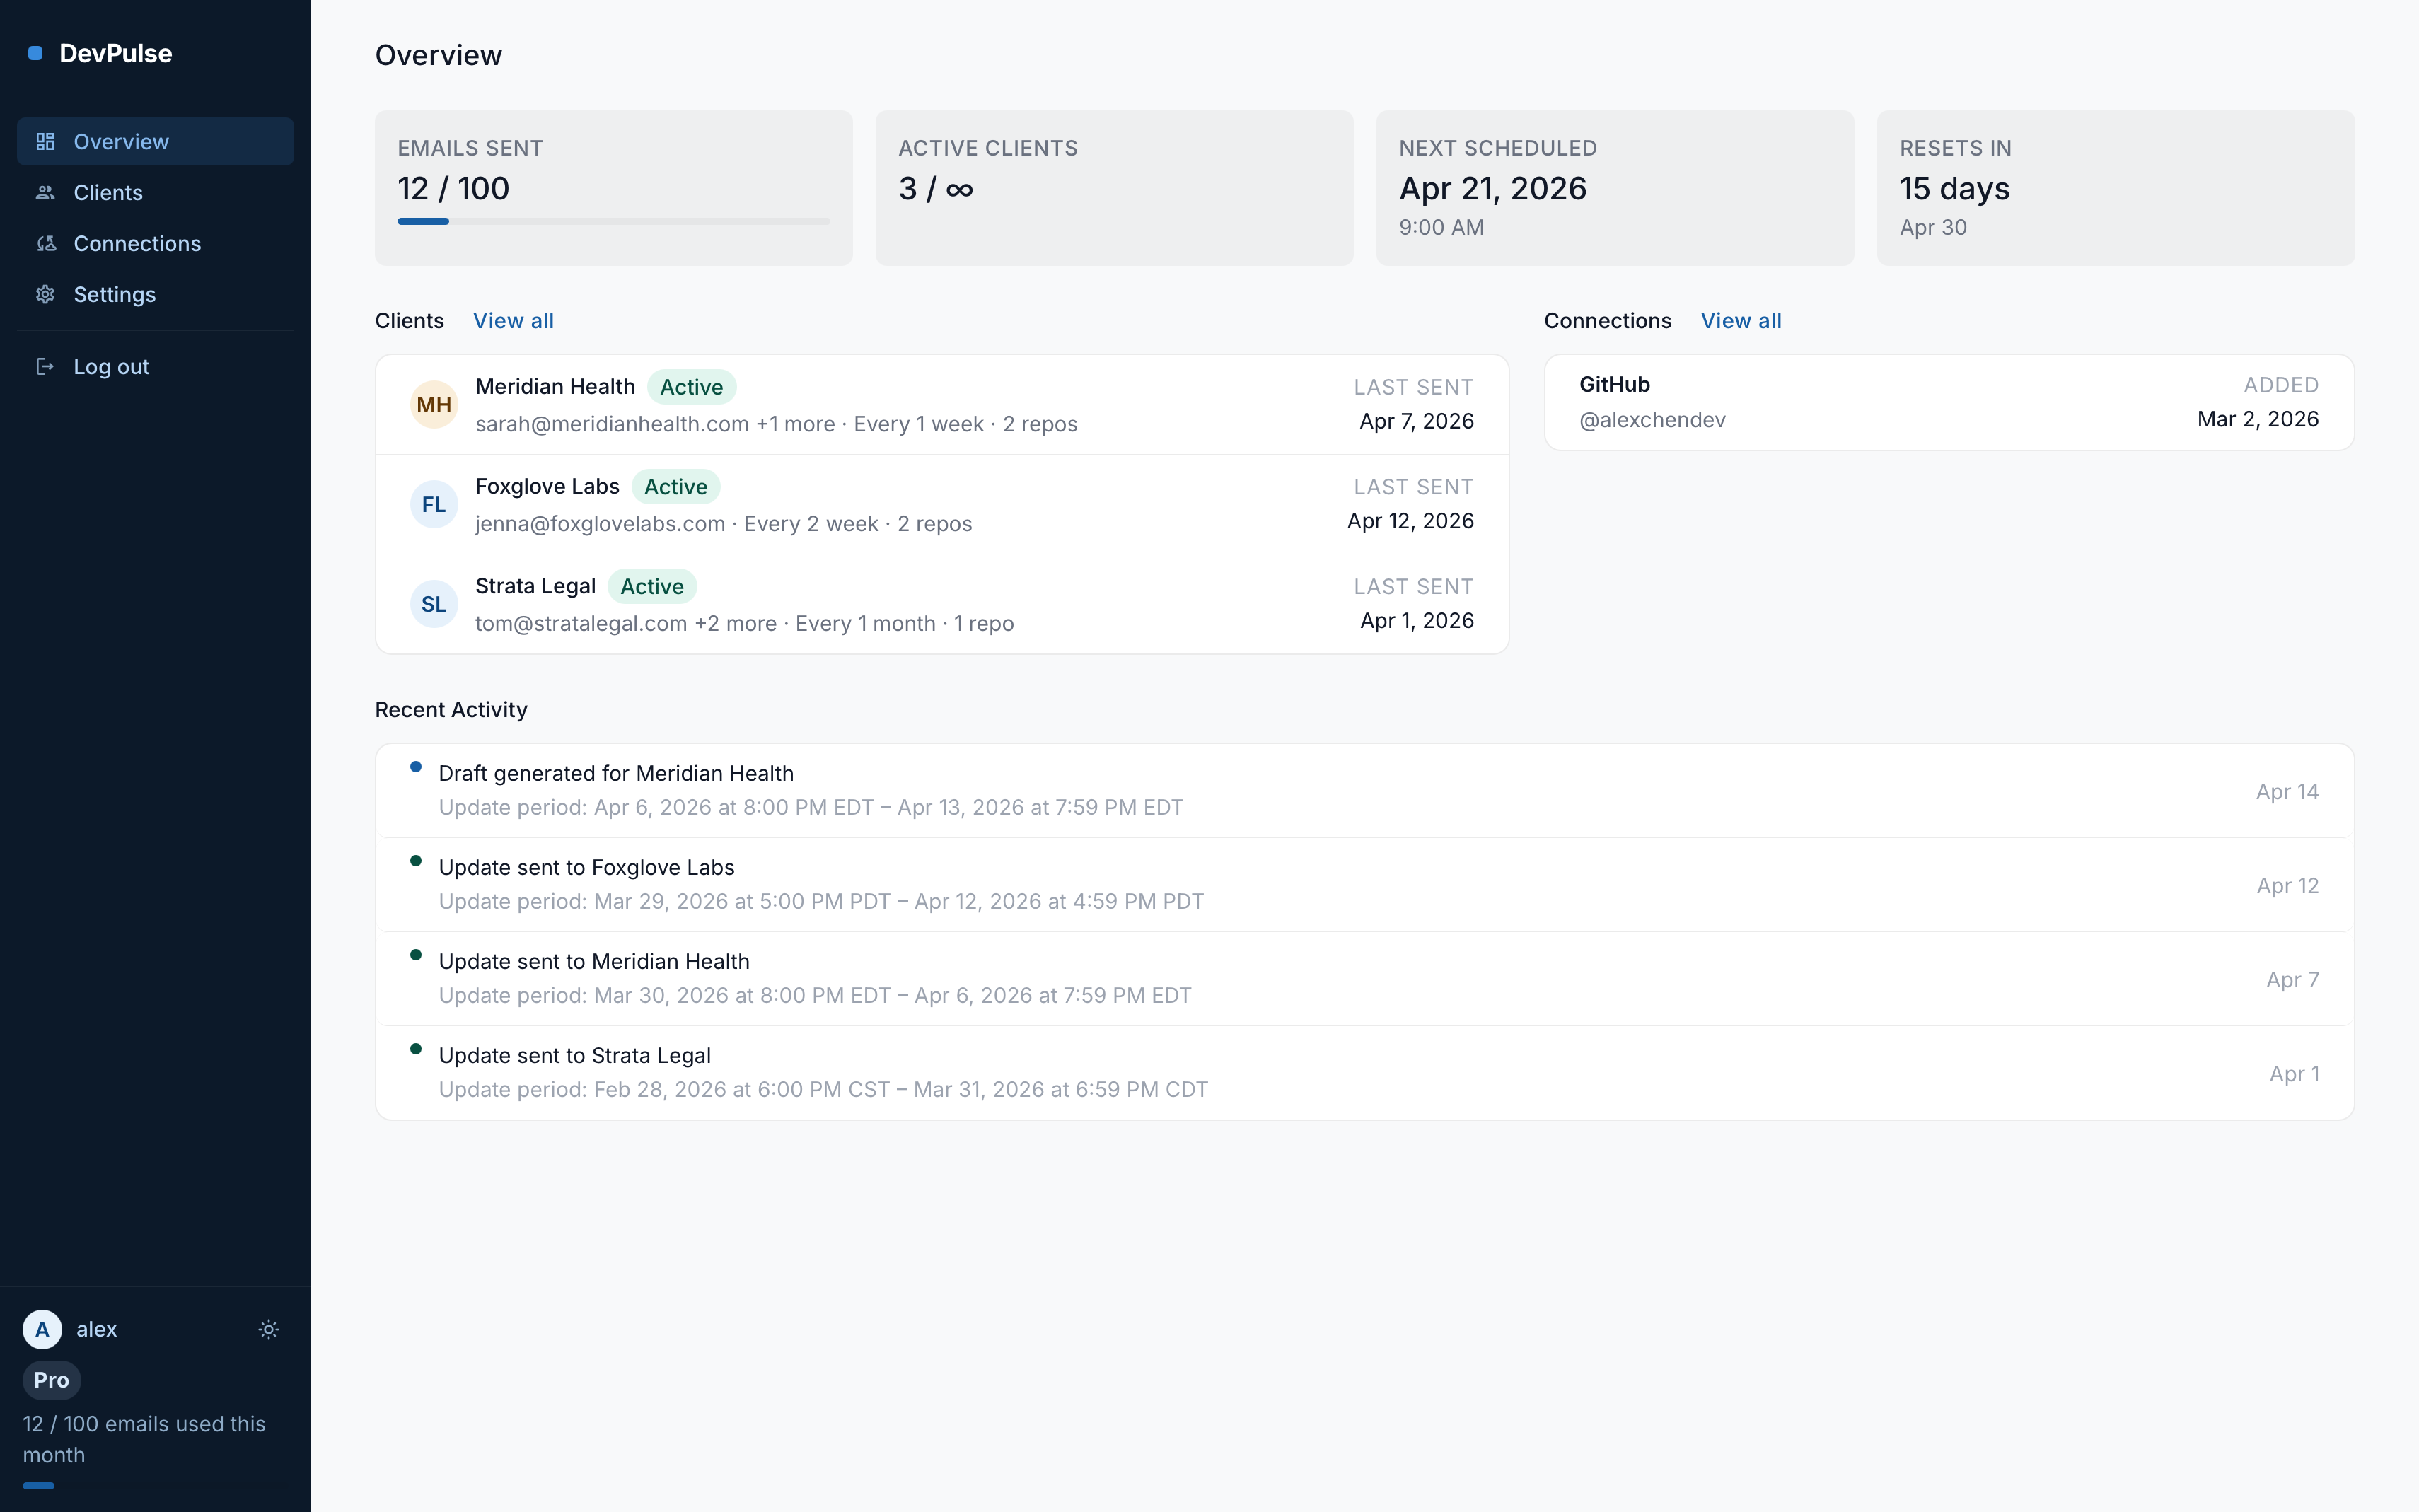This screenshot has height=1512, width=2419.
Task: Click the Overview grid icon in sidebar
Action: click(45, 142)
